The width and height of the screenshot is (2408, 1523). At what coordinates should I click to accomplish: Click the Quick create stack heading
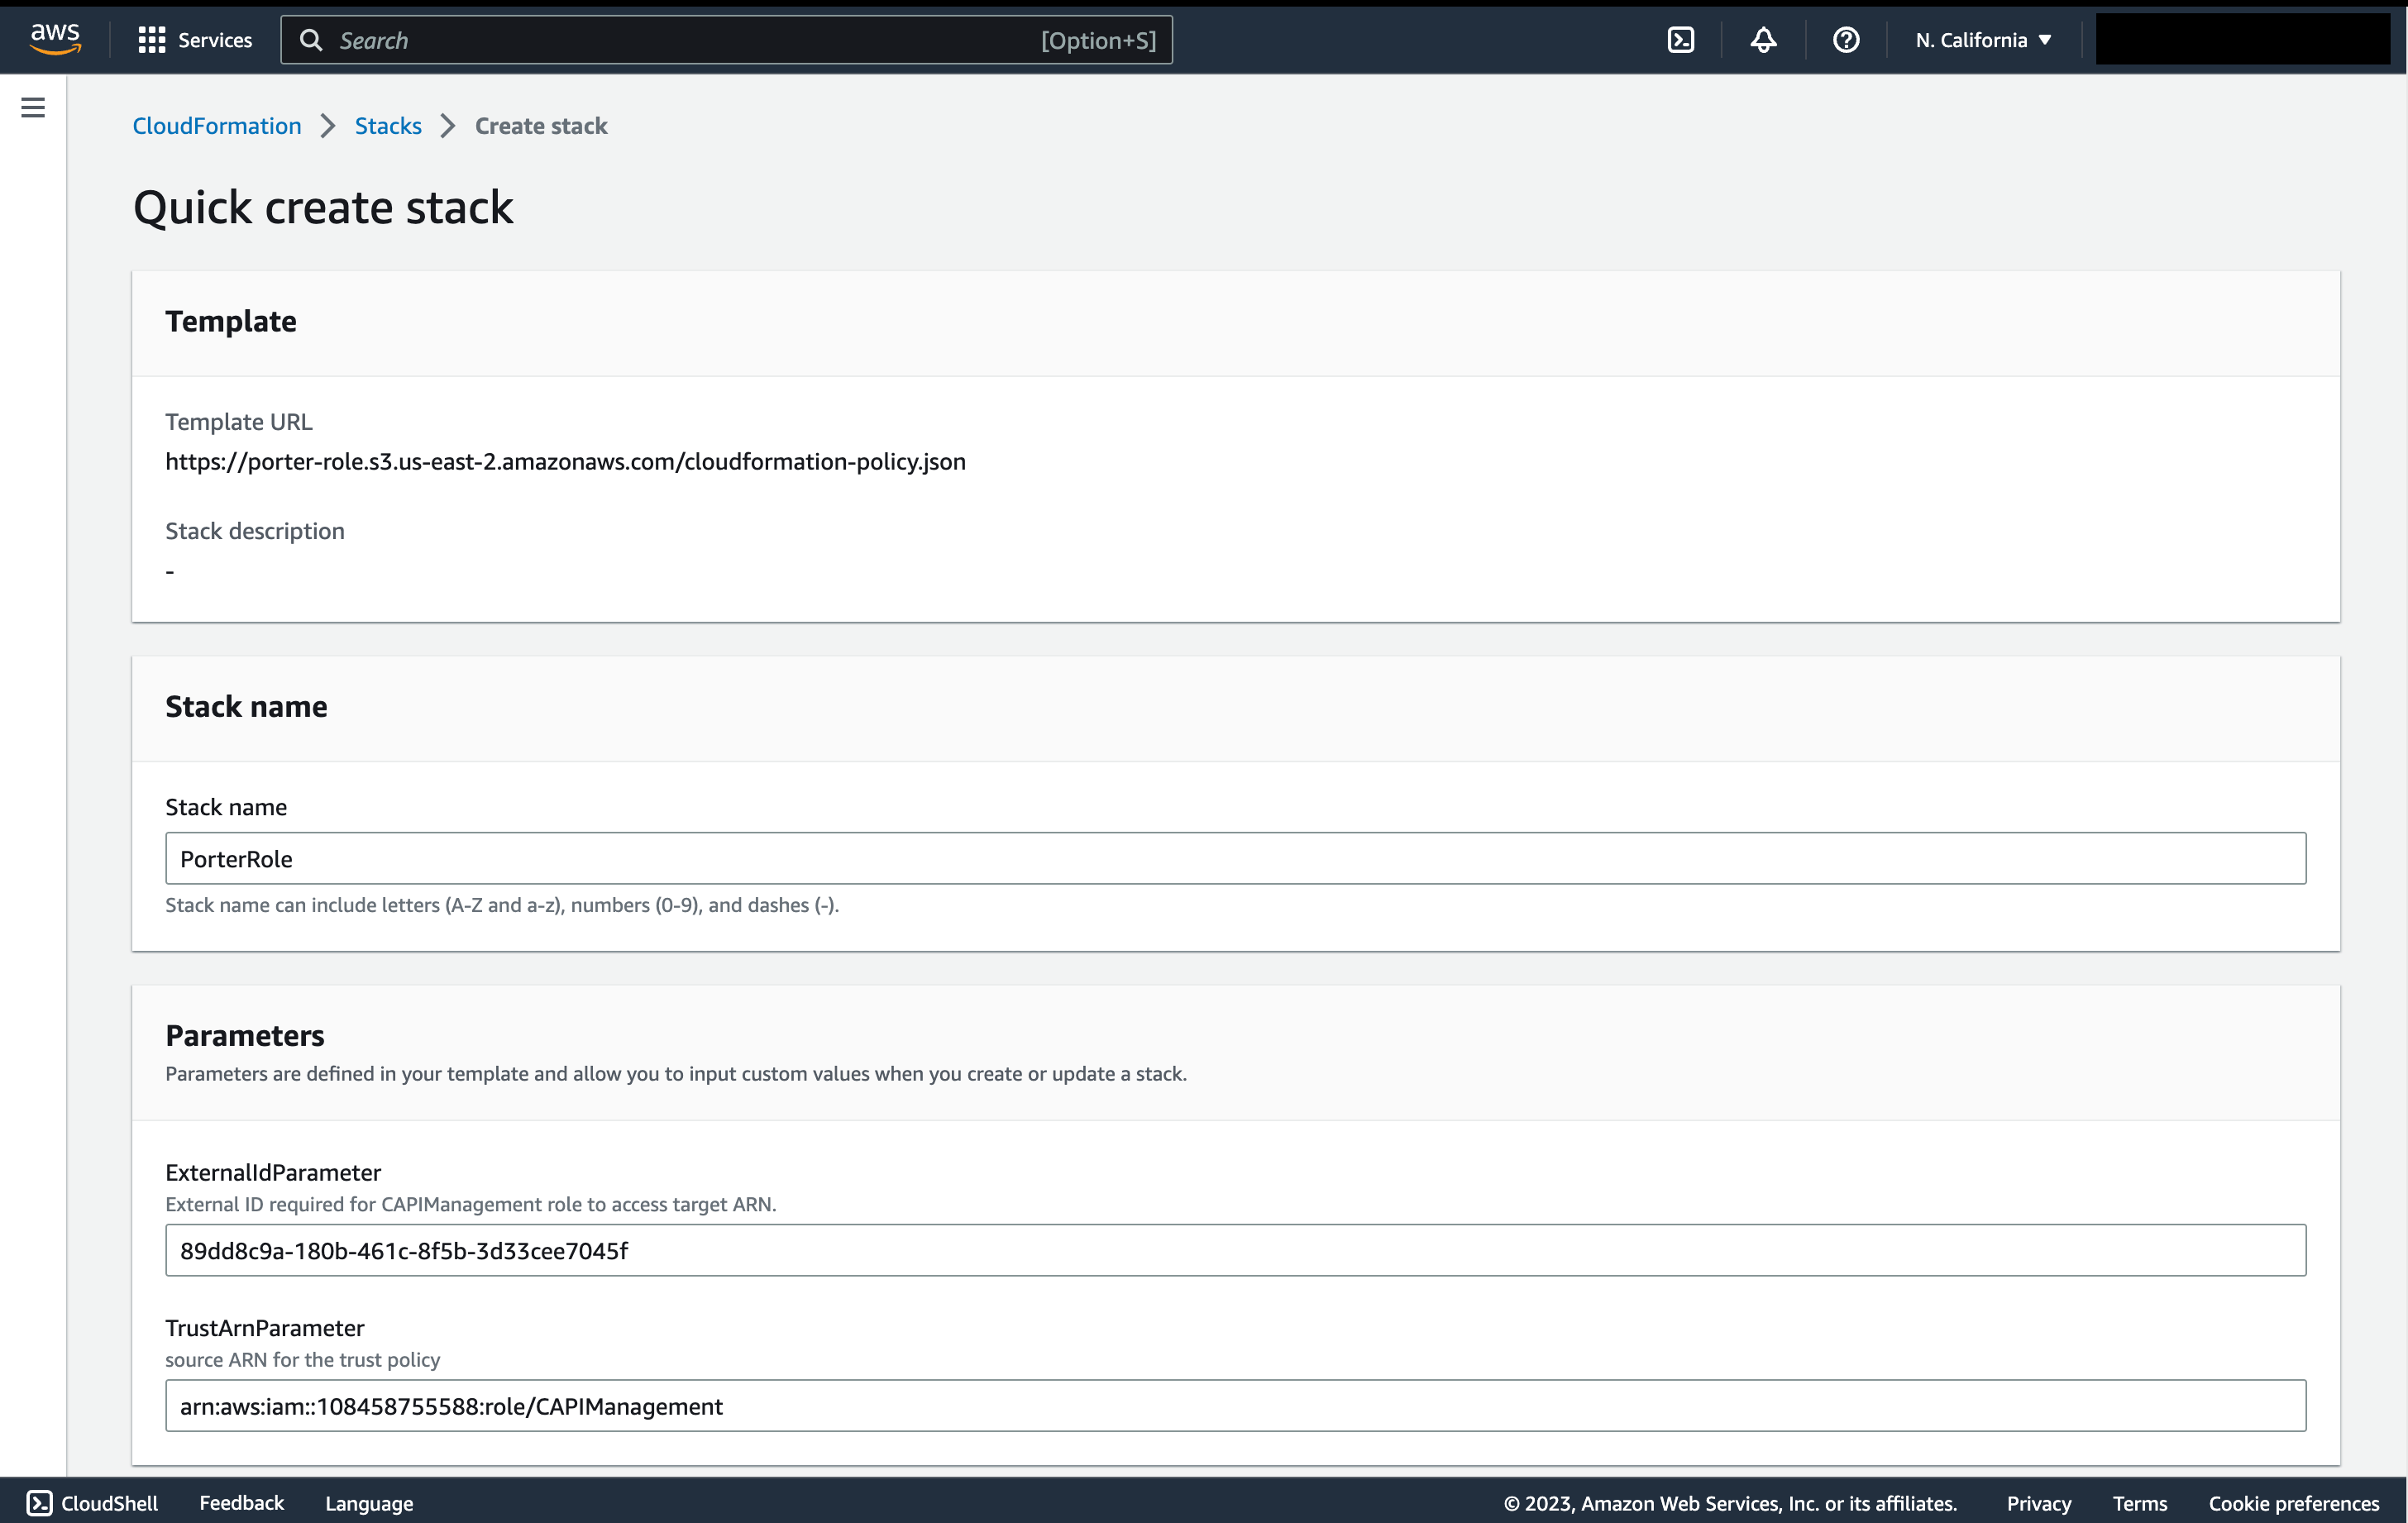pyautogui.click(x=323, y=207)
